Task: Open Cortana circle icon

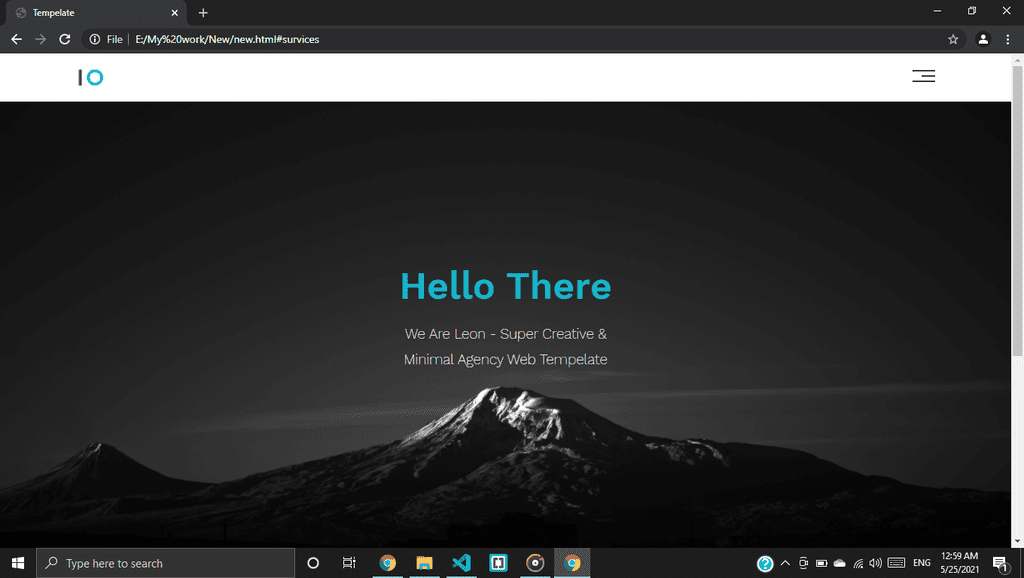Action: click(313, 563)
